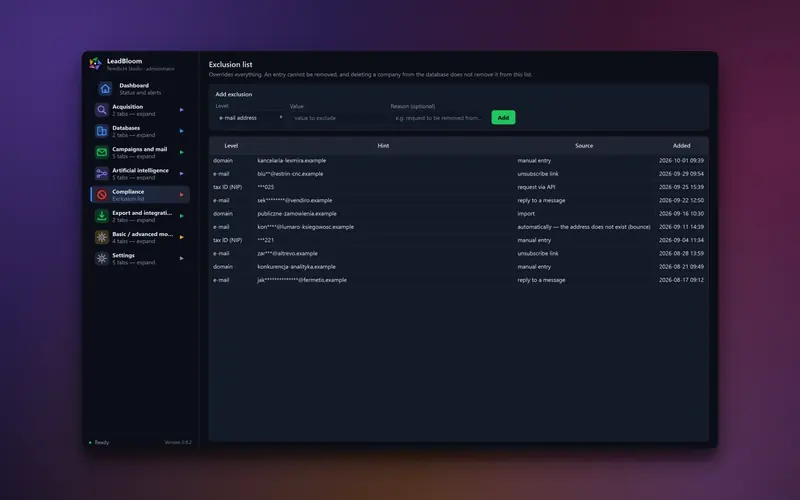Viewport: 800px width, 500px height.
Task: Click the 2026-08-17 09:12 date cell
Action: pyautogui.click(x=681, y=280)
